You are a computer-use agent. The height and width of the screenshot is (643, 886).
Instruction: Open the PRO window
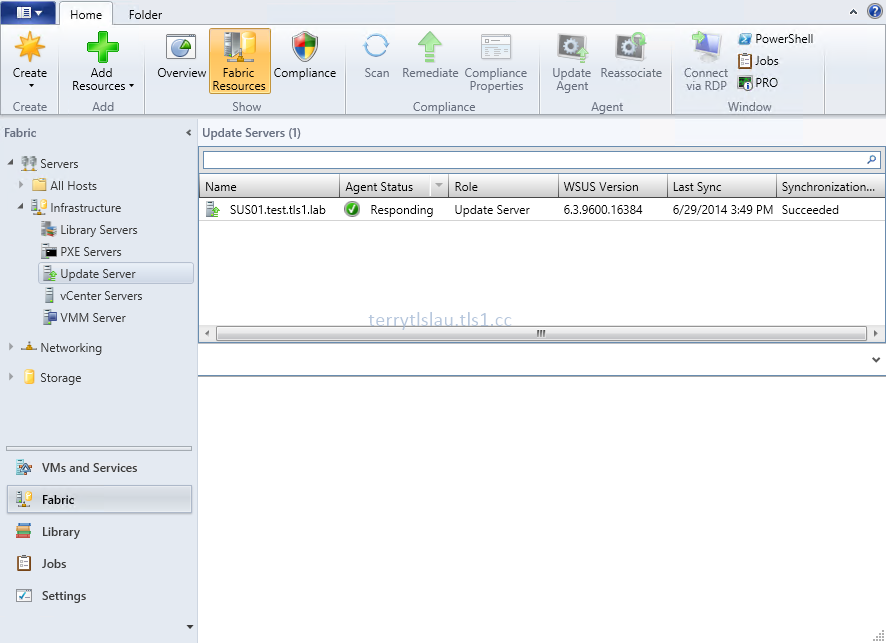766,82
